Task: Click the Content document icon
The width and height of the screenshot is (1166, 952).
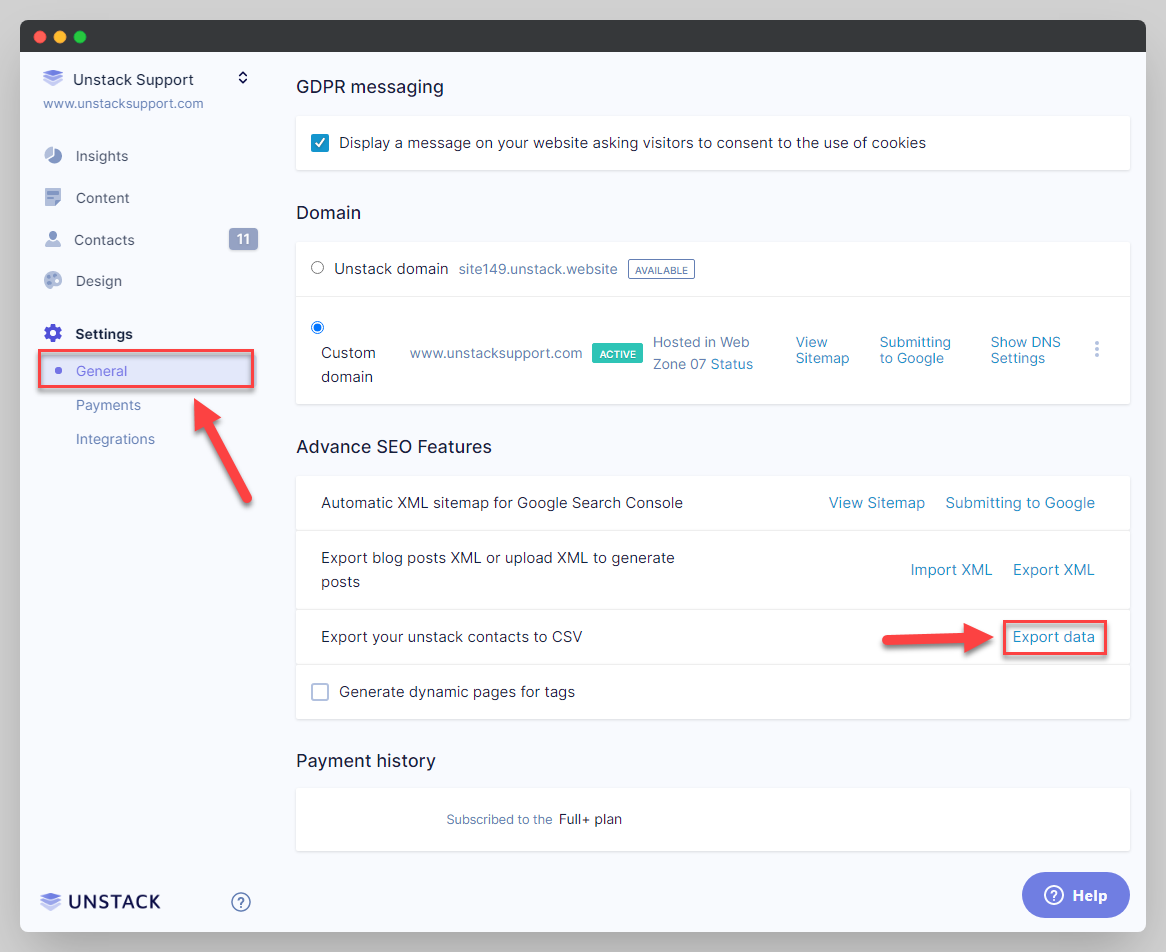Action: point(53,198)
